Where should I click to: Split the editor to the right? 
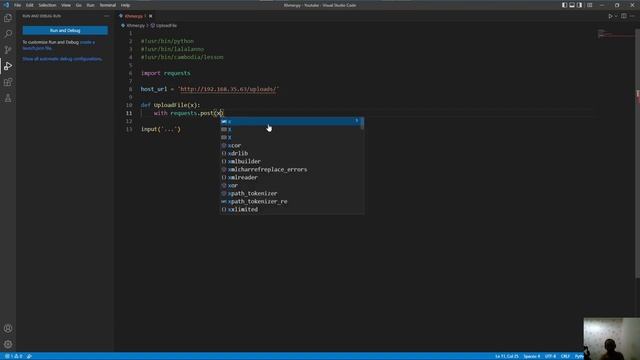[624, 16]
